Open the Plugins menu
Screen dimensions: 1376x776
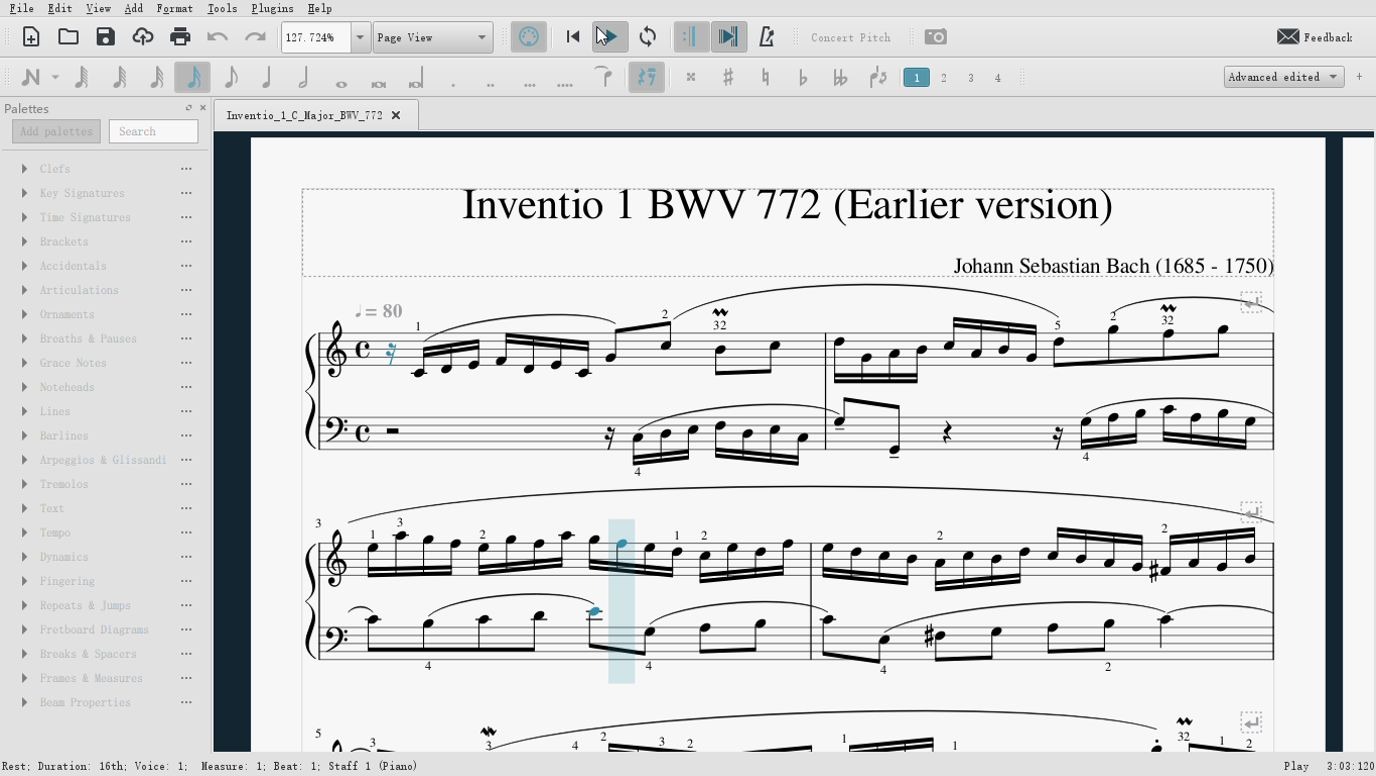pyautogui.click(x=272, y=8)
